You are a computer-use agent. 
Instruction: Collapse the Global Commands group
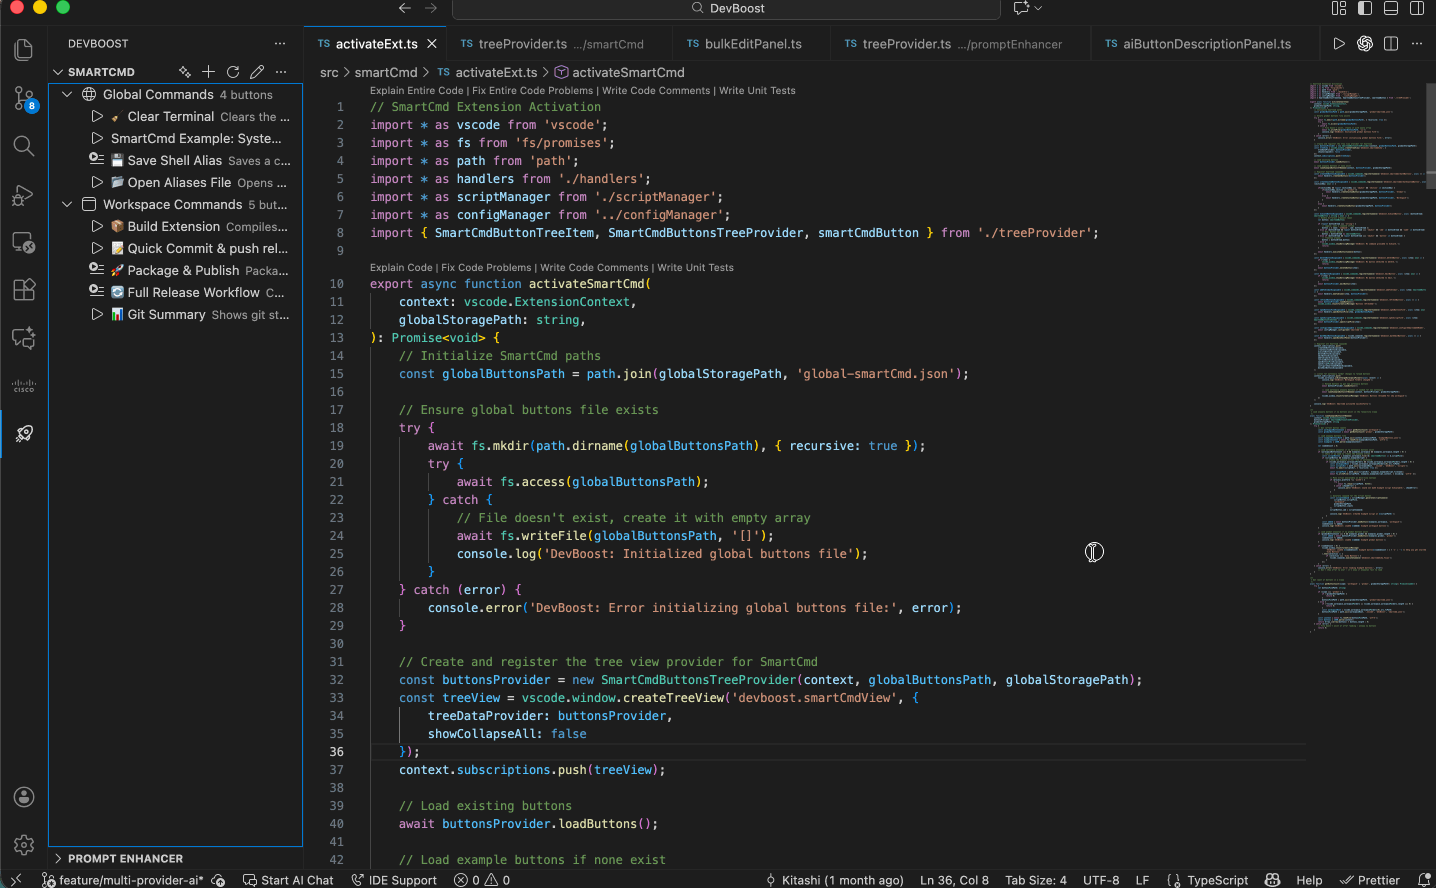click(67, 95)
